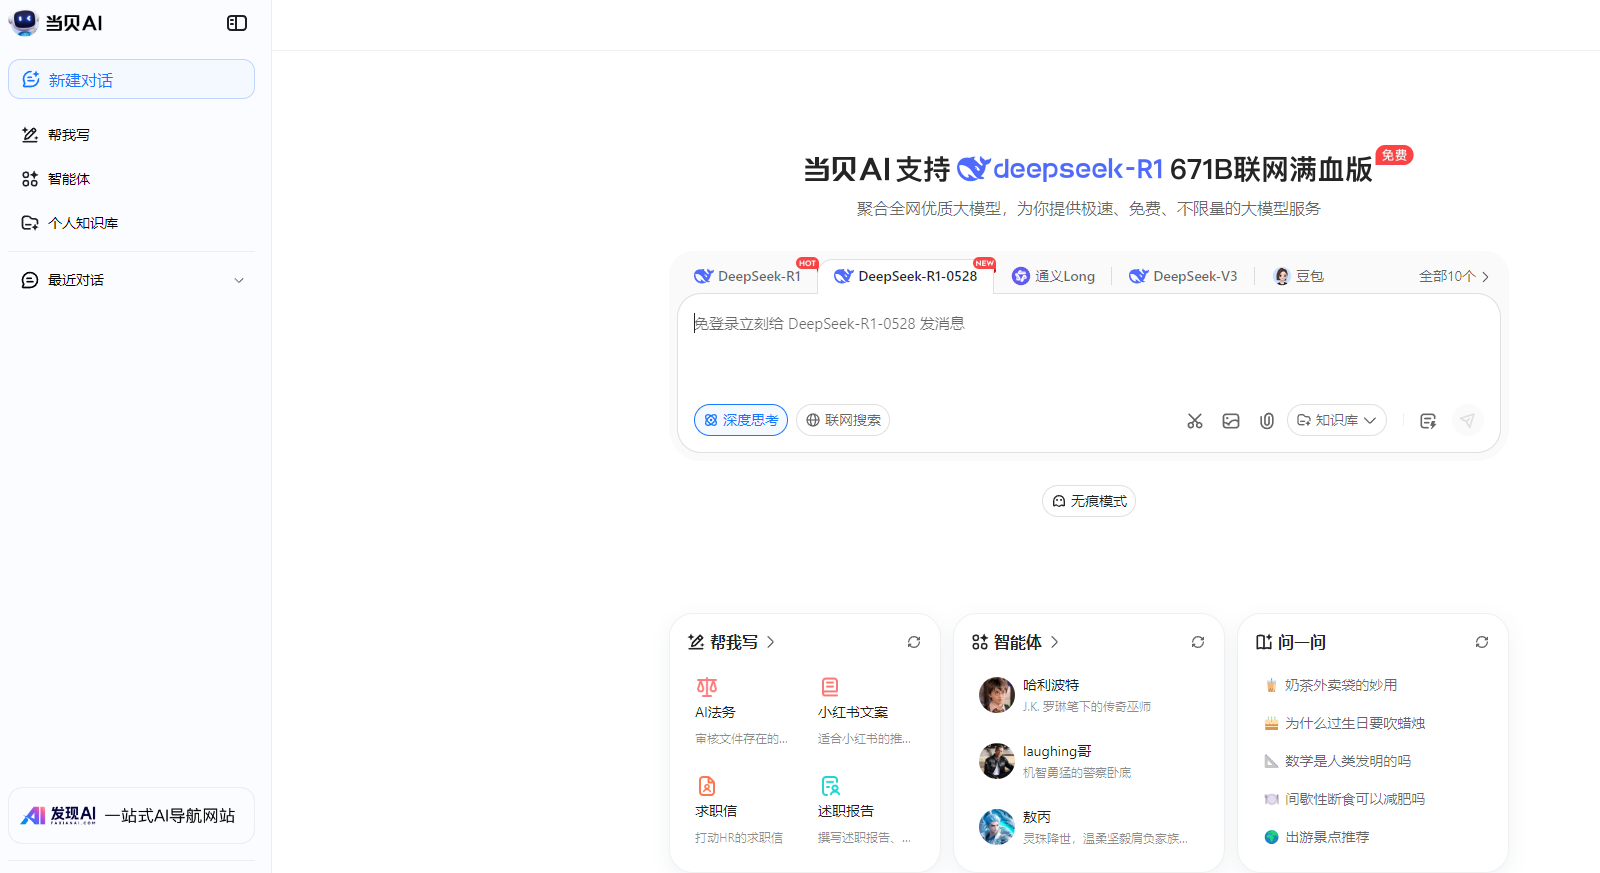Click the 帮我写 pencil icon in card

[696, 642]
